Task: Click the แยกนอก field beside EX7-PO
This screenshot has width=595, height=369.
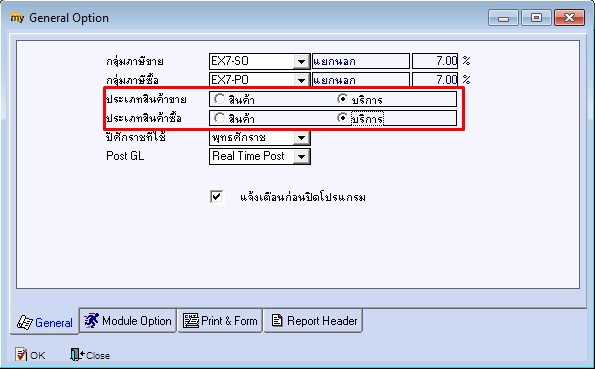Action: pos(361,80)
